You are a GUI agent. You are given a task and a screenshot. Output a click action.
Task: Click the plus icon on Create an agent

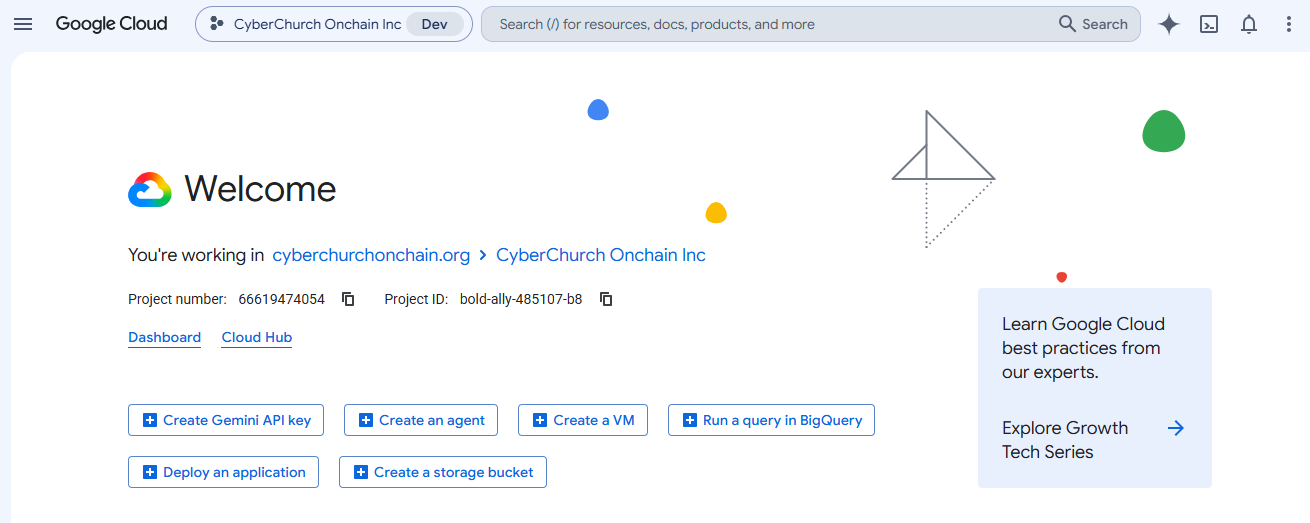(366, 420)
